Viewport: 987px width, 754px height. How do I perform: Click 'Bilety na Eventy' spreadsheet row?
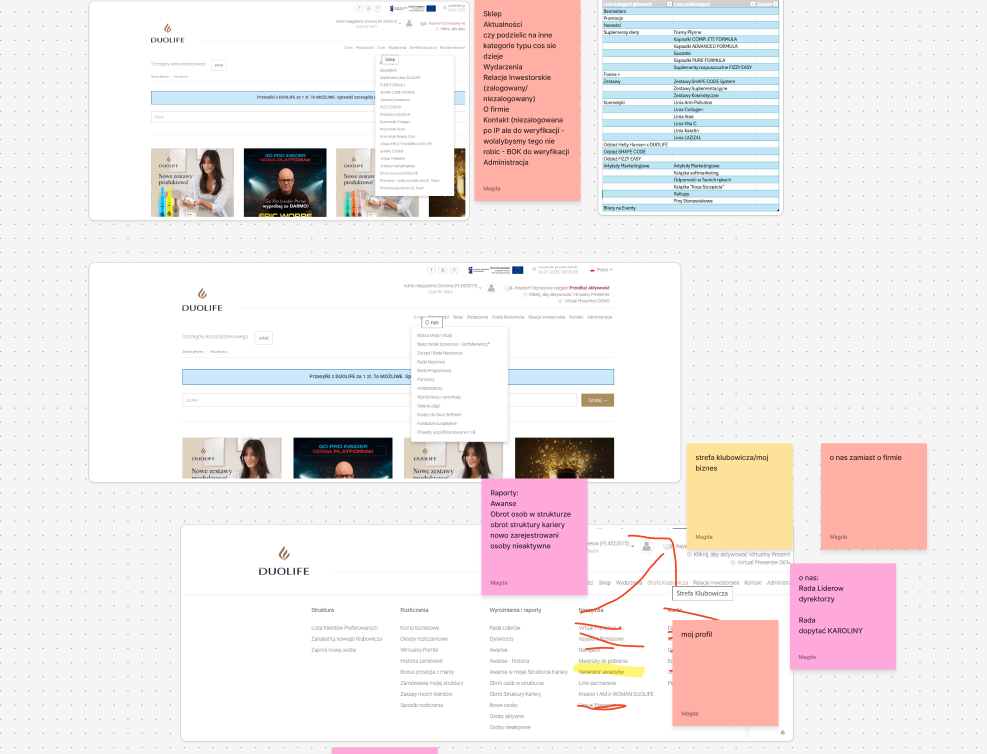(x=691, y=208)
